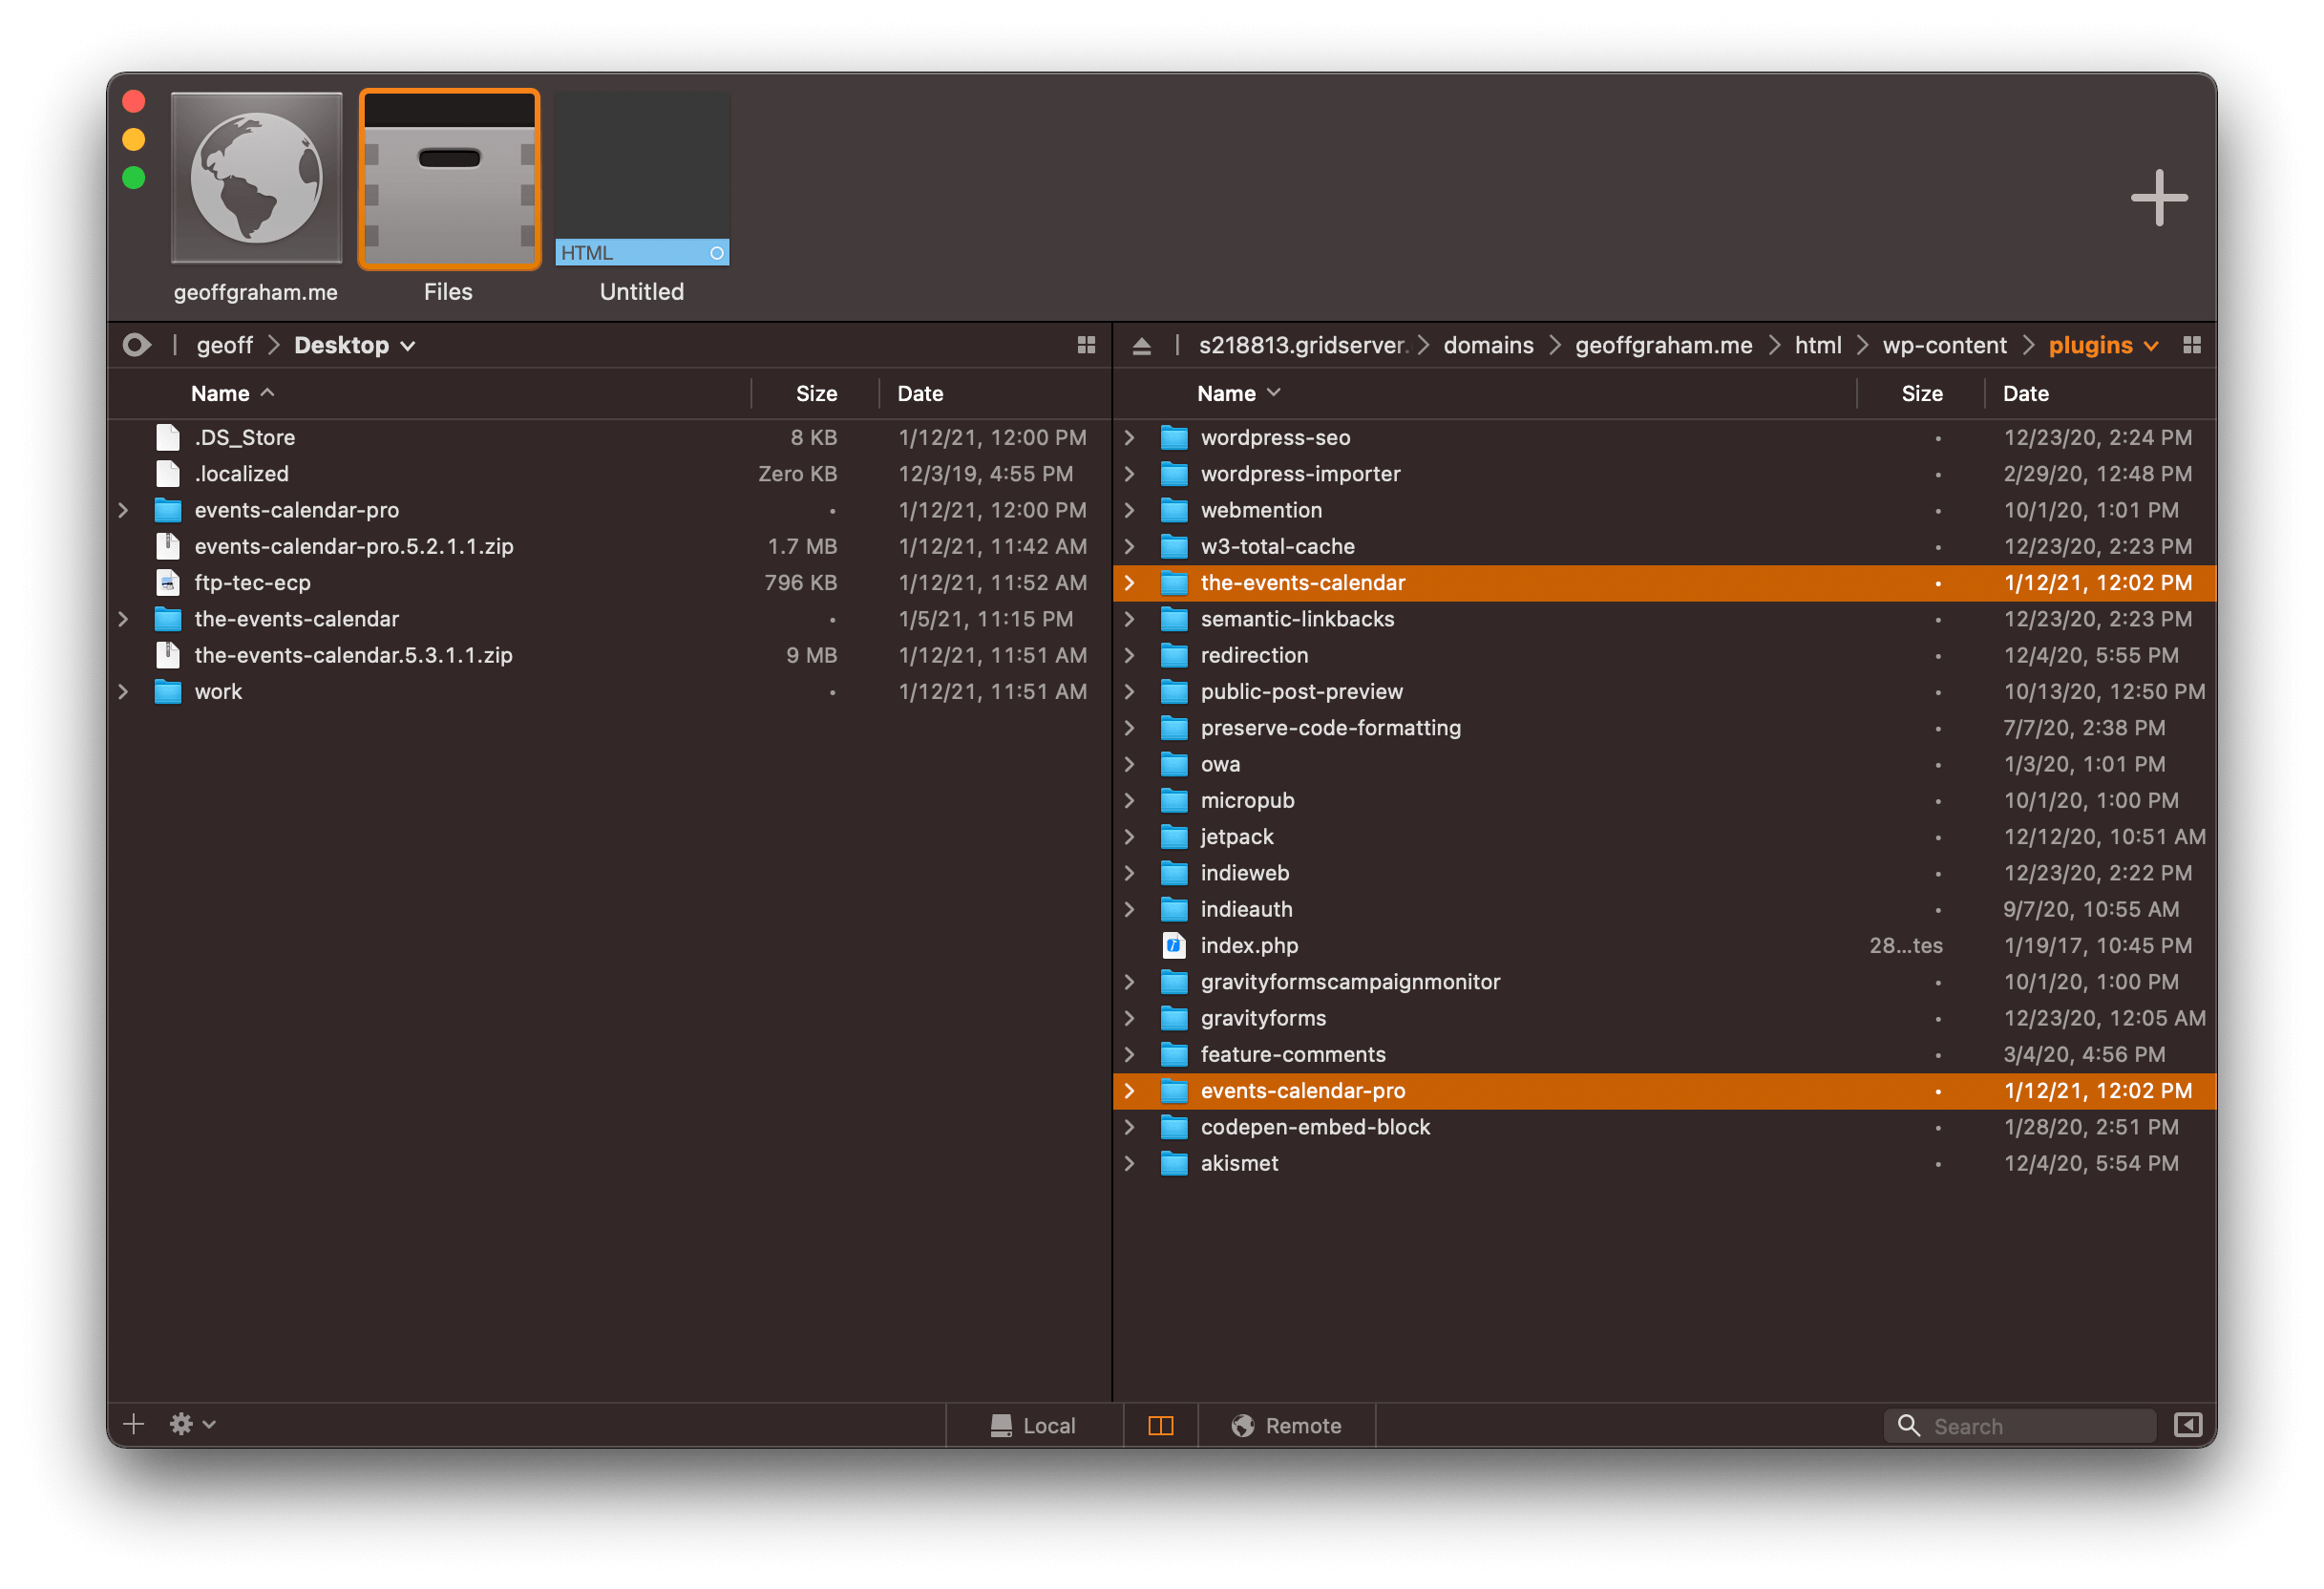Select the ftp-tec-ecp file icon
Image resolution: width=2324 pixels, height=1589 pixels.
(x=168, y=583)
